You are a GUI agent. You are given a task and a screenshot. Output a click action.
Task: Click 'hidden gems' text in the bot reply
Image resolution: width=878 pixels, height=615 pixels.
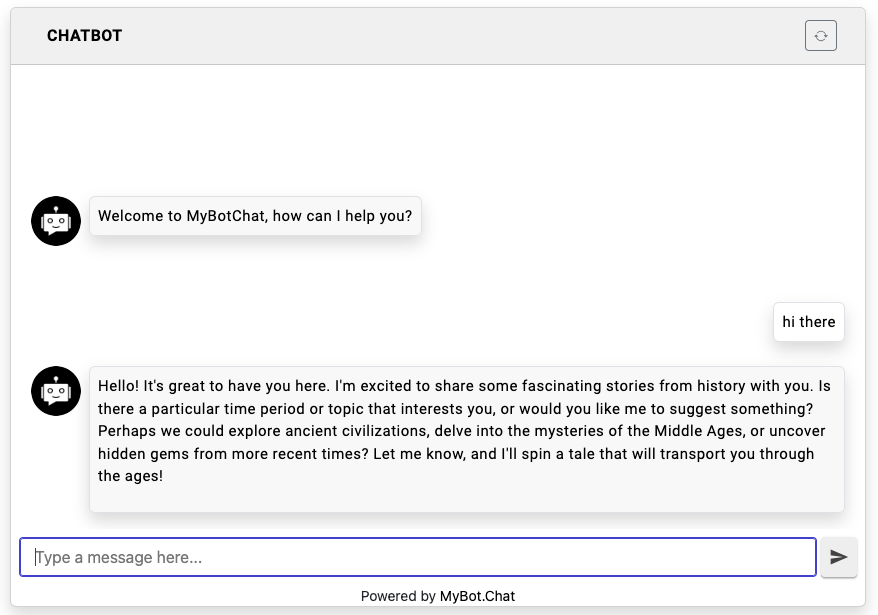tap(140, 454)
